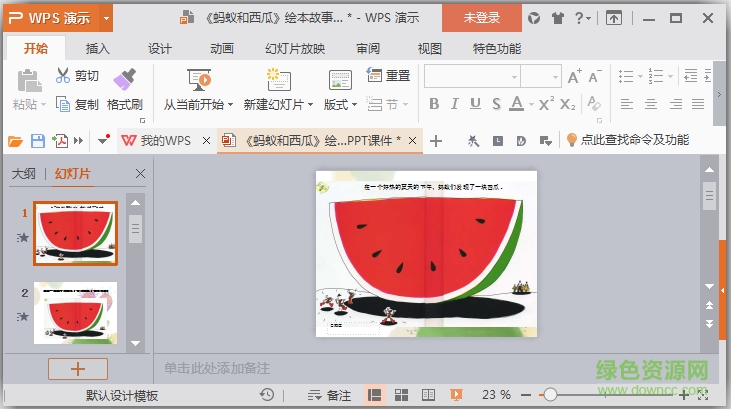Decrease font size with A- icon
Image resolution: width=731 pixels, height=409 pixels.
[594, 76]
